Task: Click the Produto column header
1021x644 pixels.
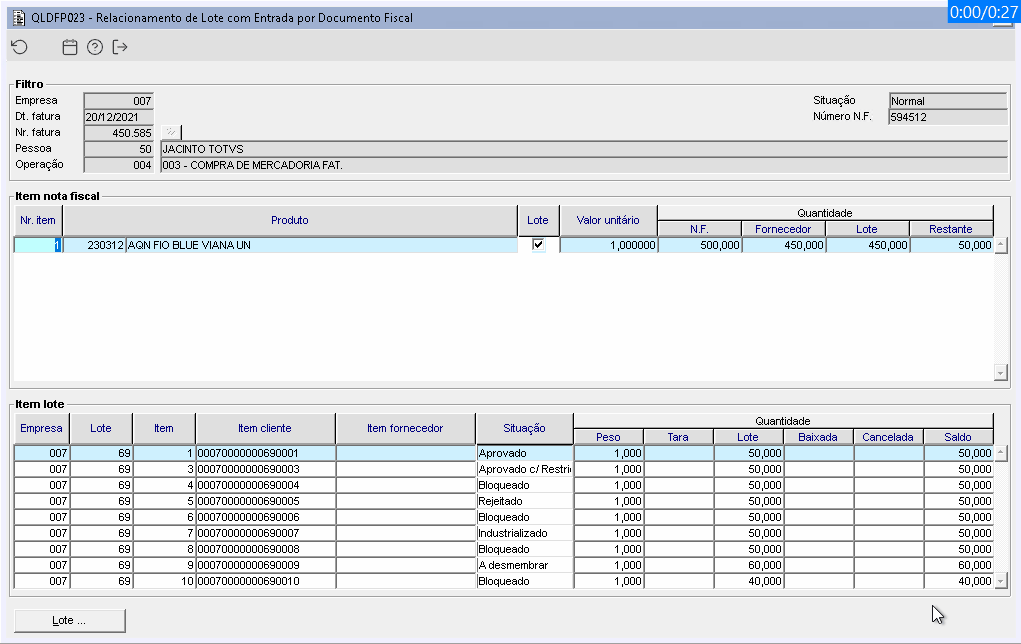Action: (x=289, y=220)
